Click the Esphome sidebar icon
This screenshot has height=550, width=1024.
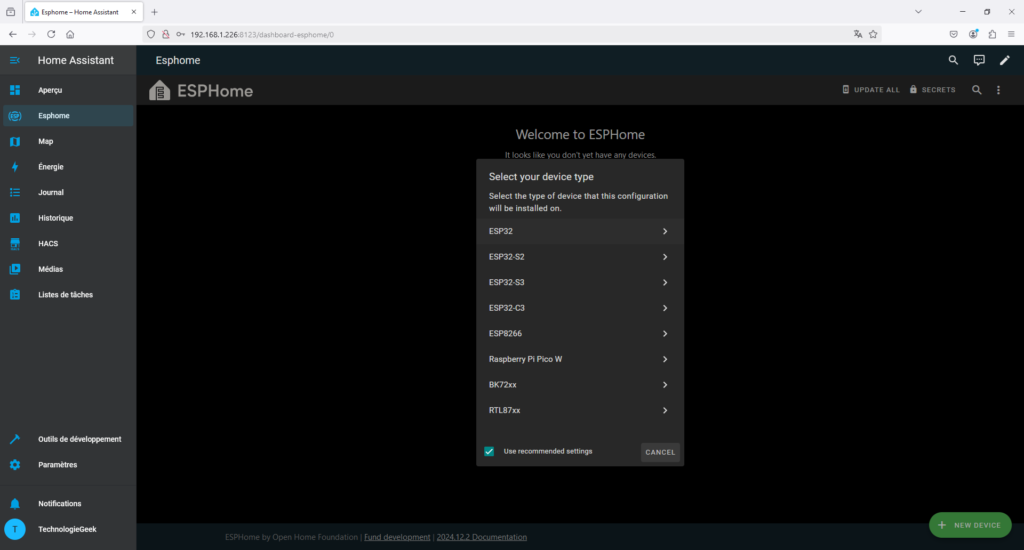coord(14,116)
